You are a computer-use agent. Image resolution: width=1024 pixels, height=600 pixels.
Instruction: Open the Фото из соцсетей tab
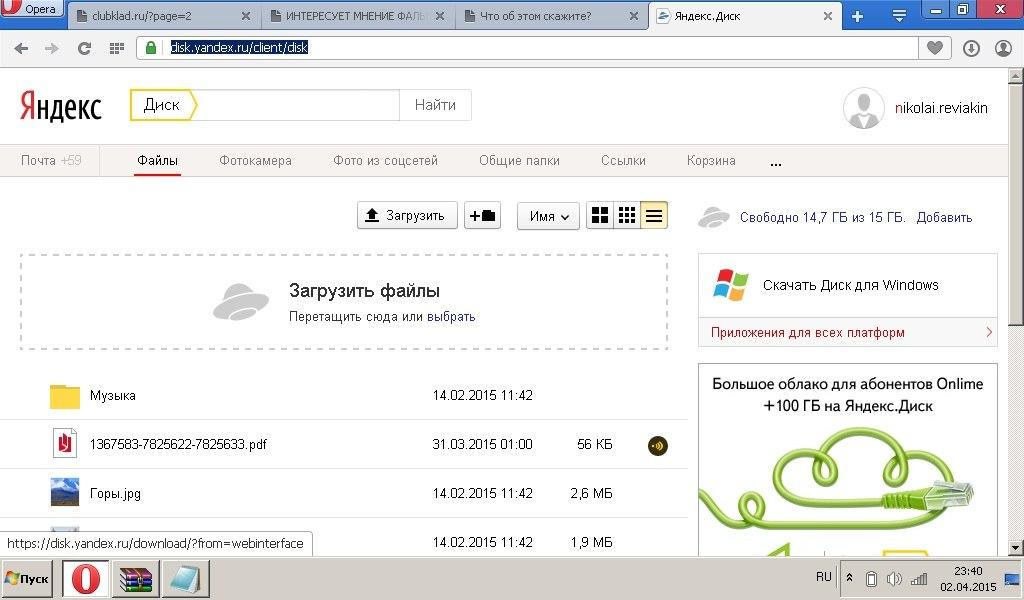[385, 161]
